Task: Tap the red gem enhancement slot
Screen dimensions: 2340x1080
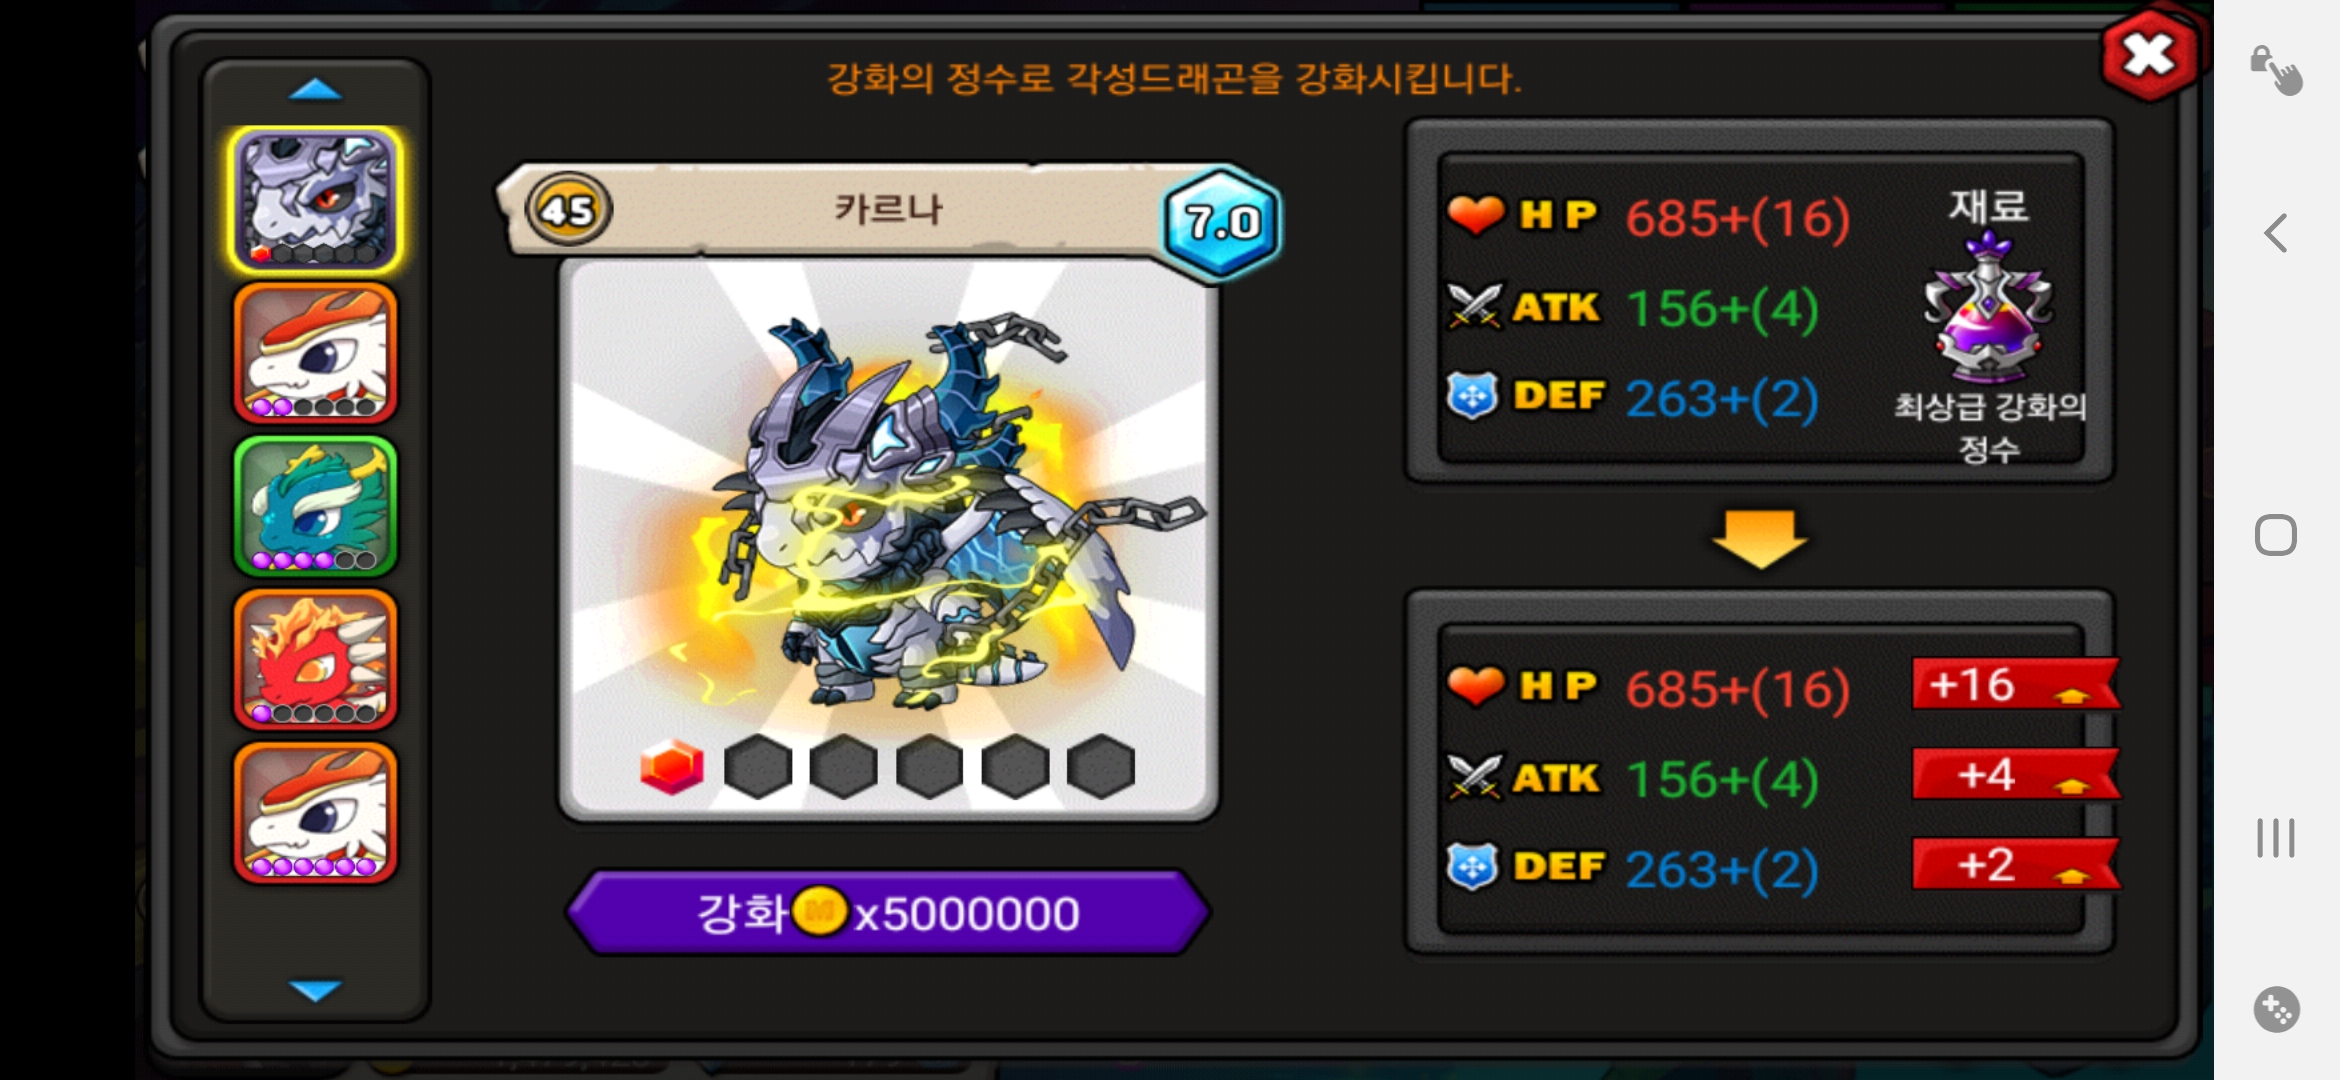Action: pos(672,767)
